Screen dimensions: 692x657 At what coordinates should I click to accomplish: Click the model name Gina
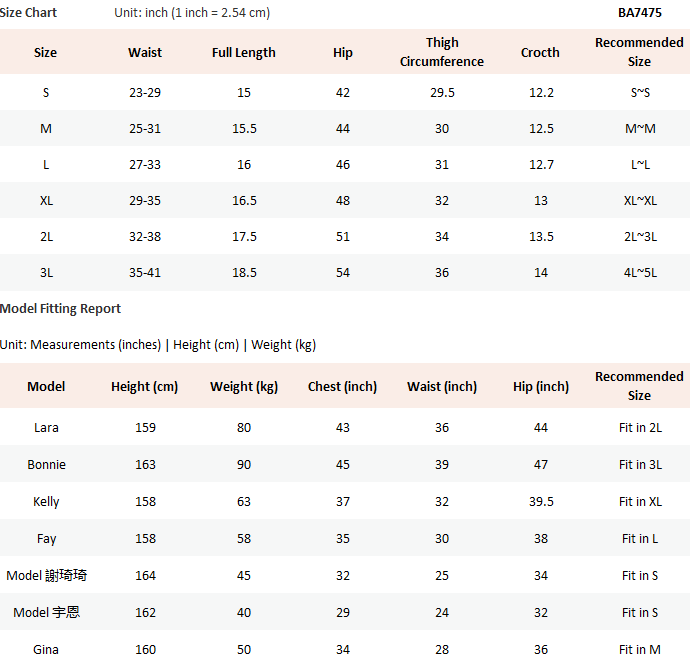pyautogui.click(x=46, y=649)
